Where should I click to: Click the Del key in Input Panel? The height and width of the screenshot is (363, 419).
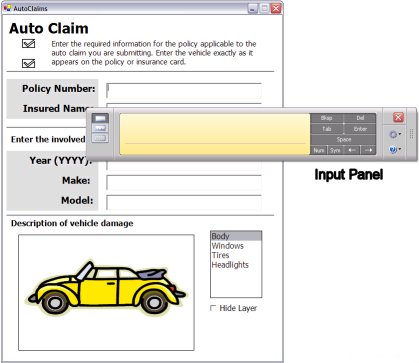tap(360, 118)
